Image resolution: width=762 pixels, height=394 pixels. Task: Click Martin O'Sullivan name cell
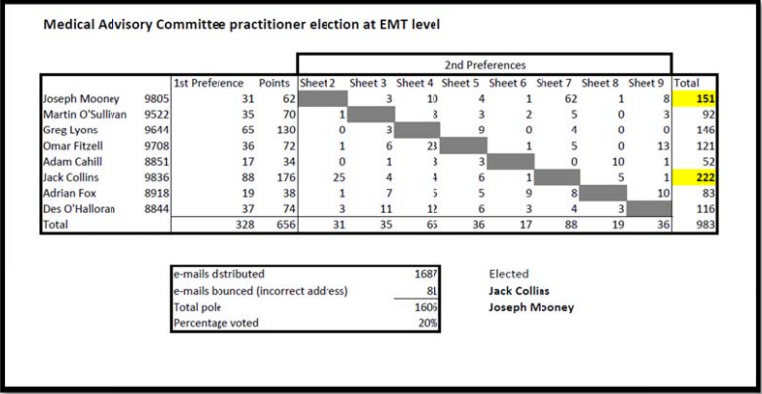click(85, 115)
